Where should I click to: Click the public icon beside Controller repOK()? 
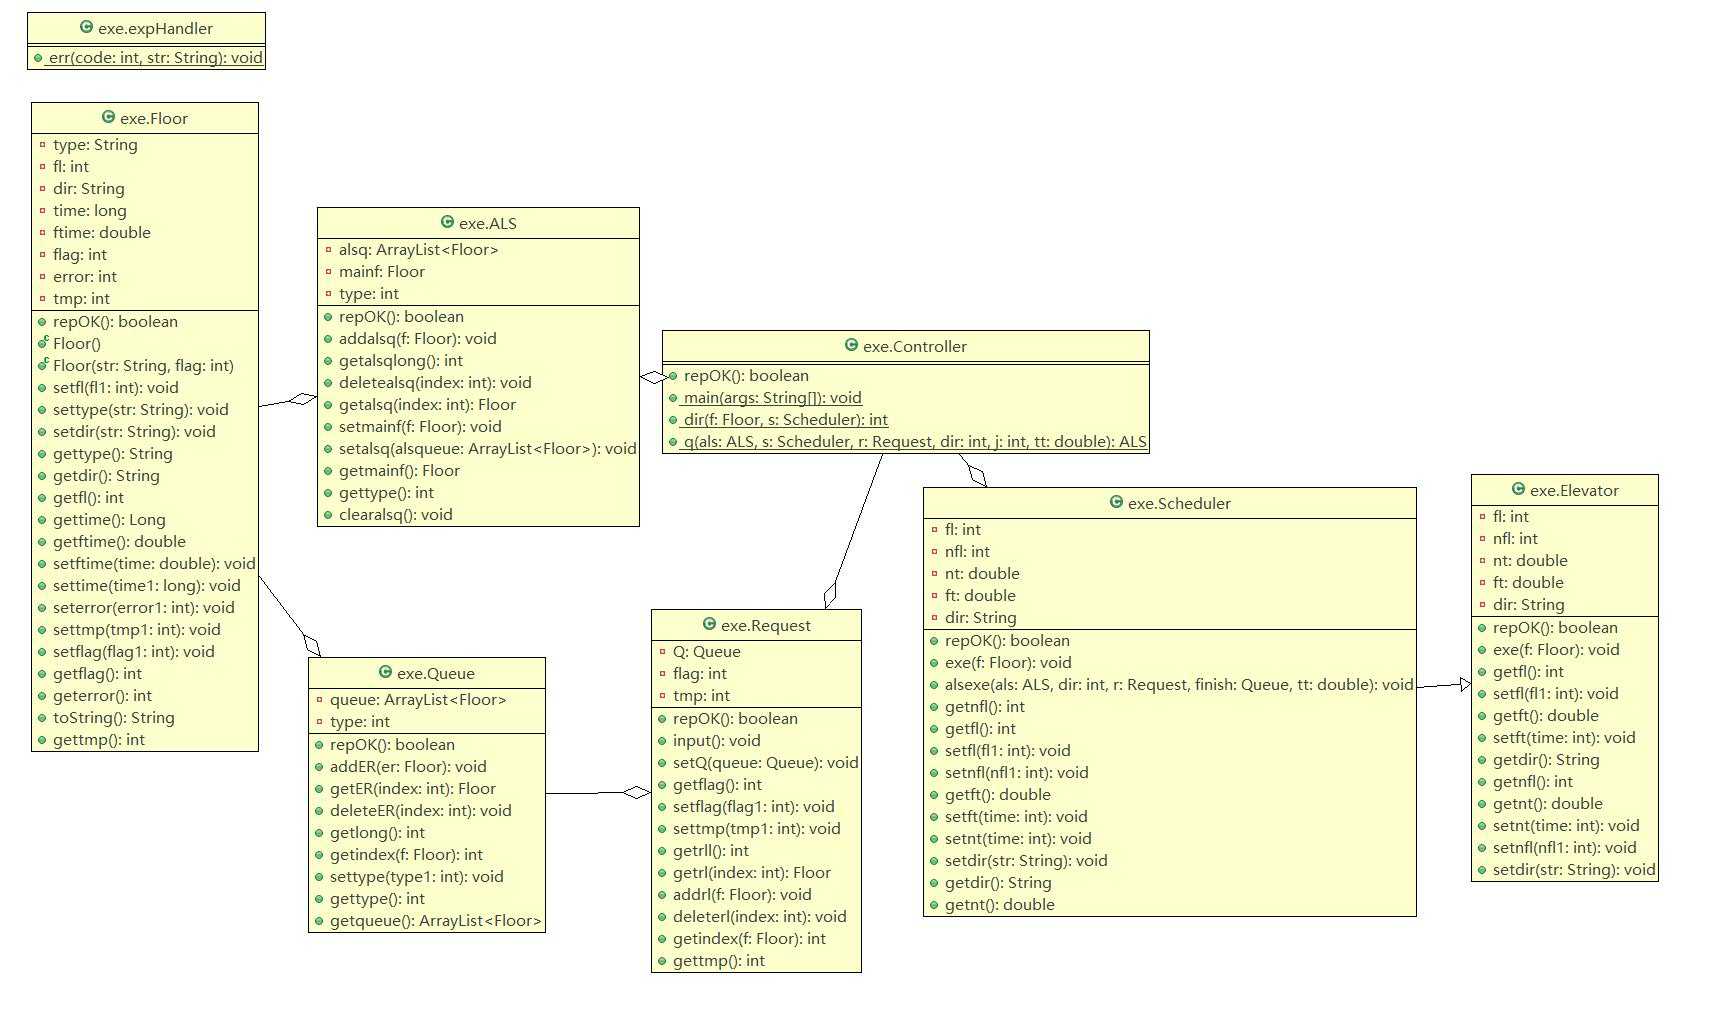coord(673,376)
